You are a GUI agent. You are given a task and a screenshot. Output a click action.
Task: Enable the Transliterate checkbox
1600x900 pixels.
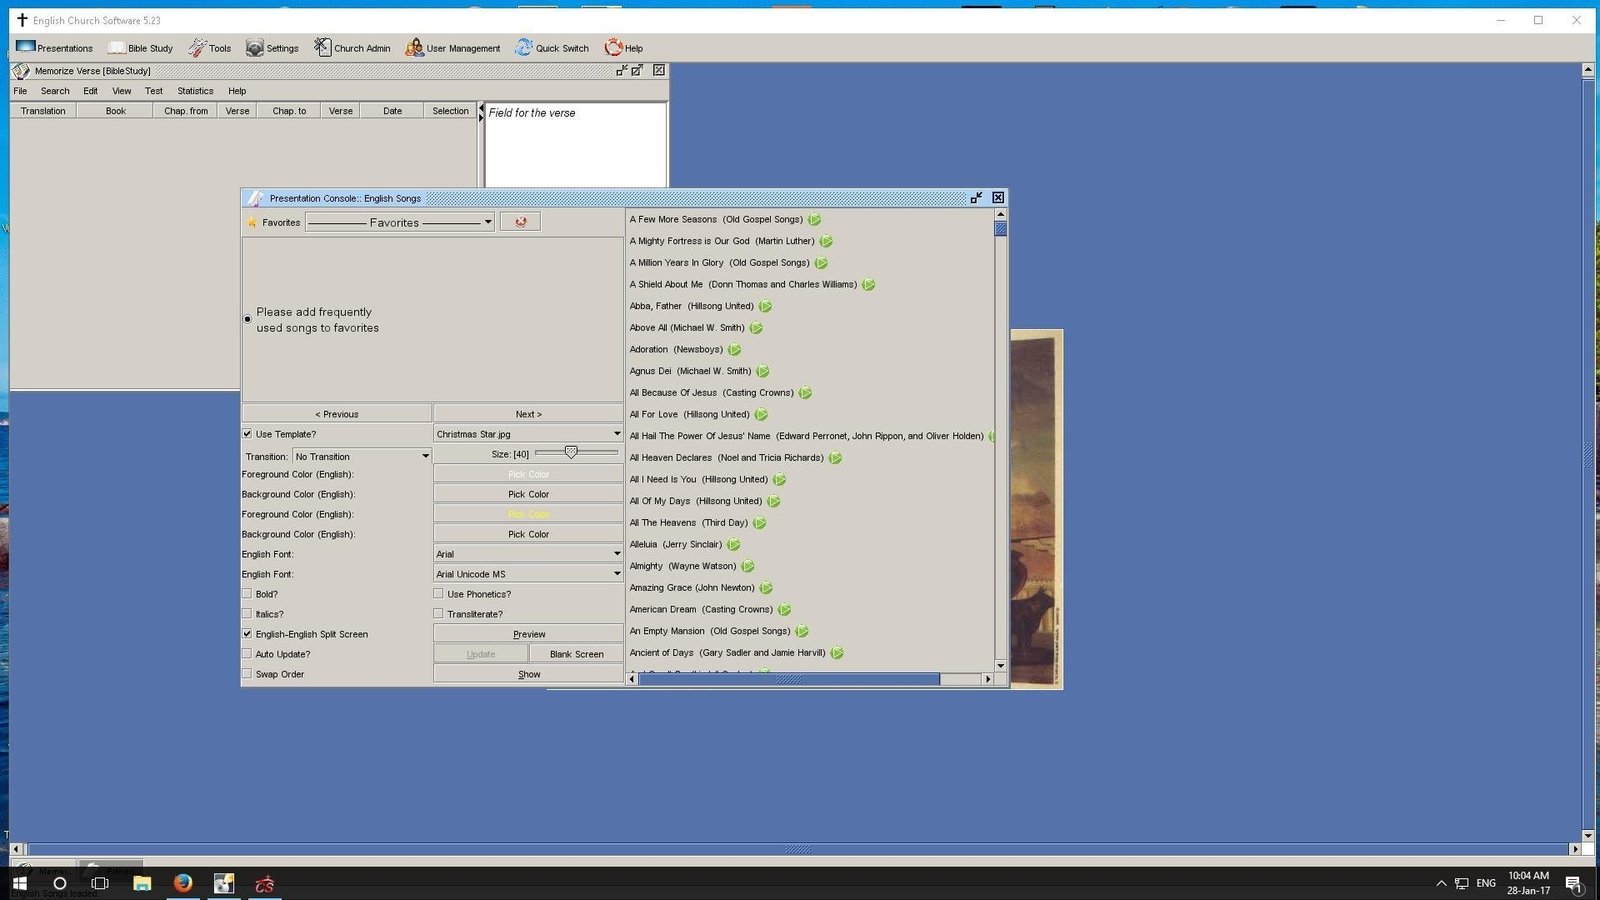click(438, 614)
